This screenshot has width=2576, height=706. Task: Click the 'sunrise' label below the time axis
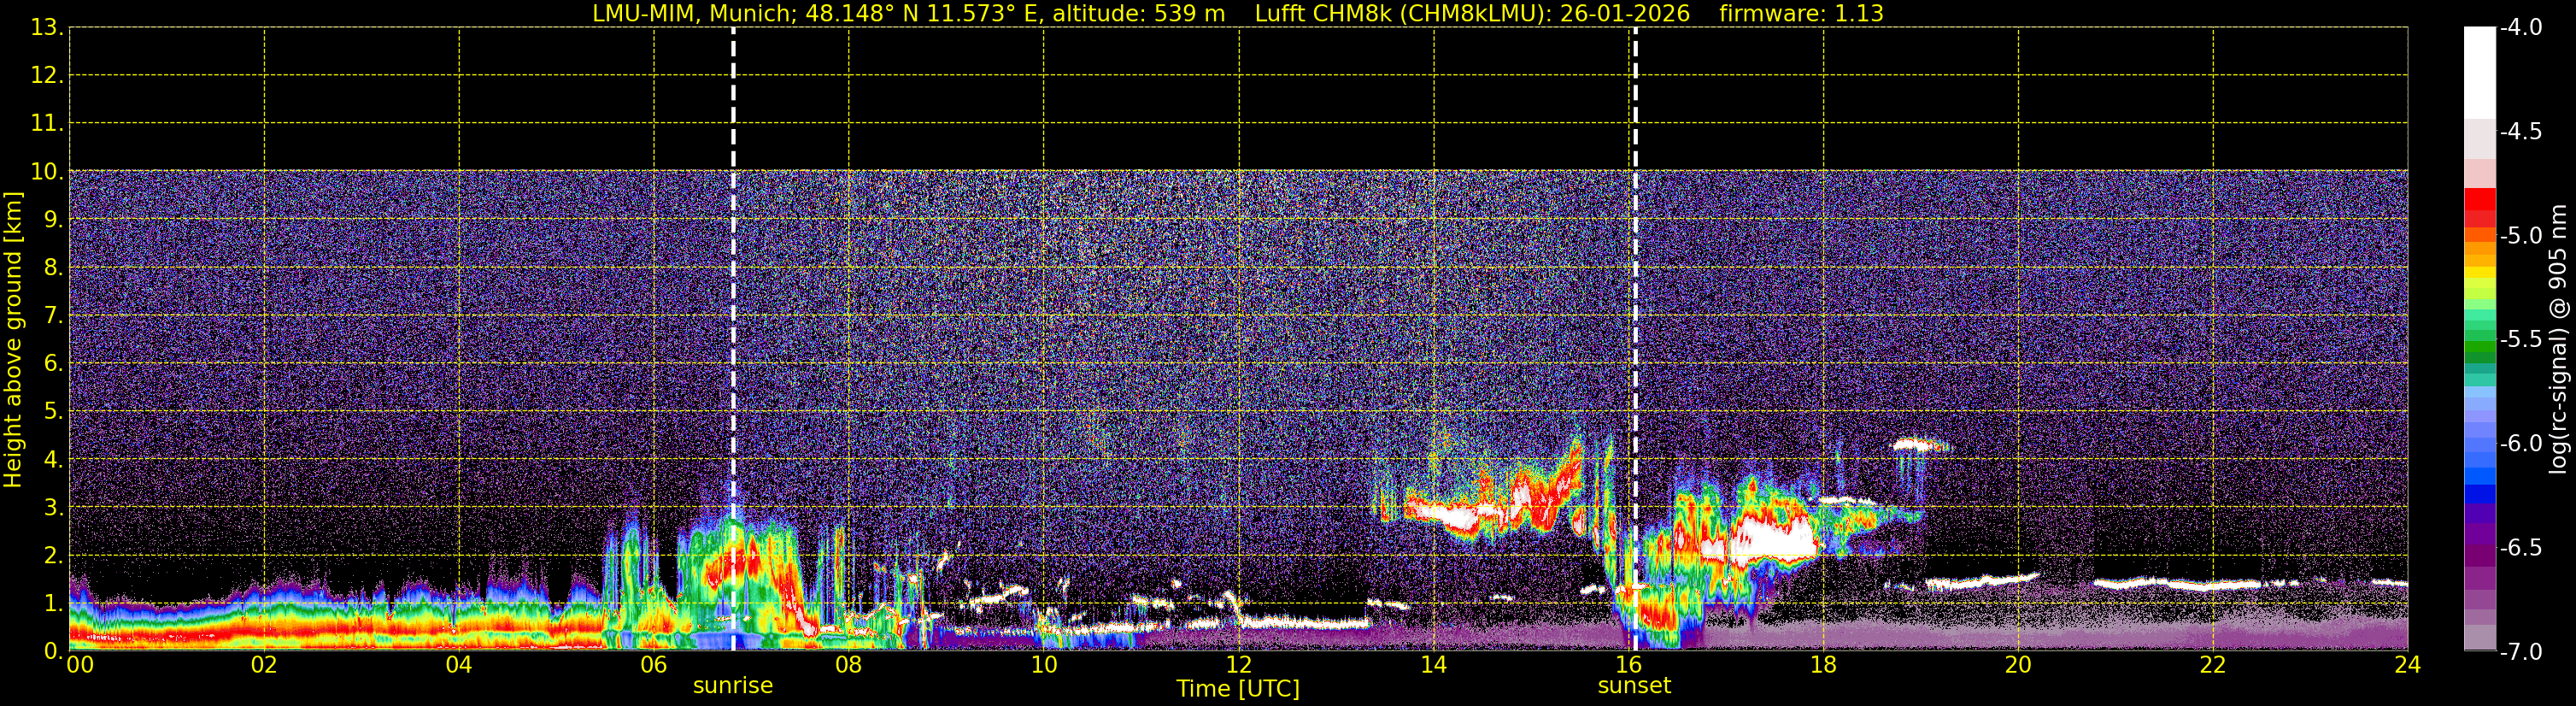coord(733,686)
